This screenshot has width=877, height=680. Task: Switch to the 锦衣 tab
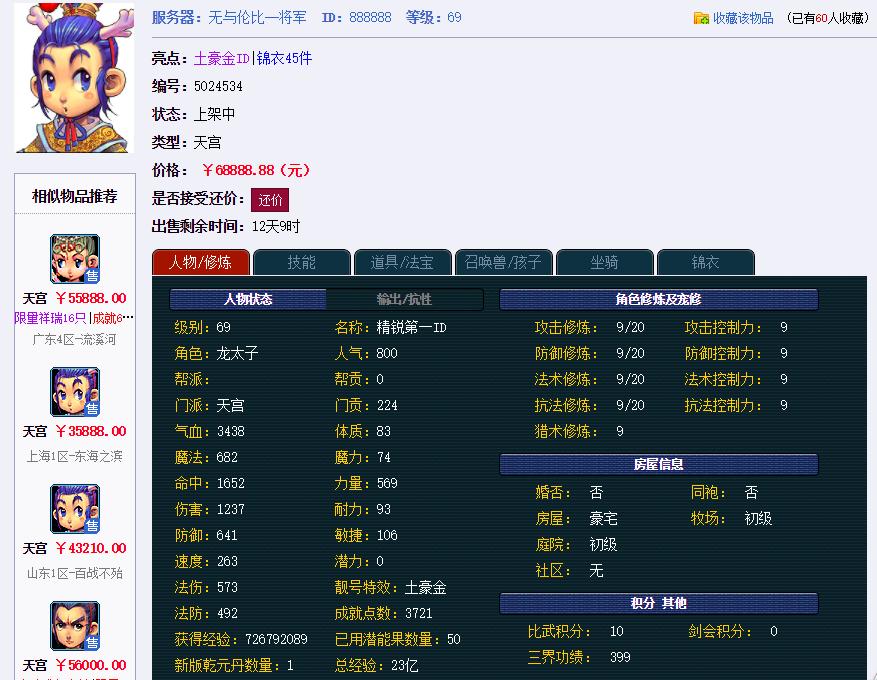[x=705, y=261]
